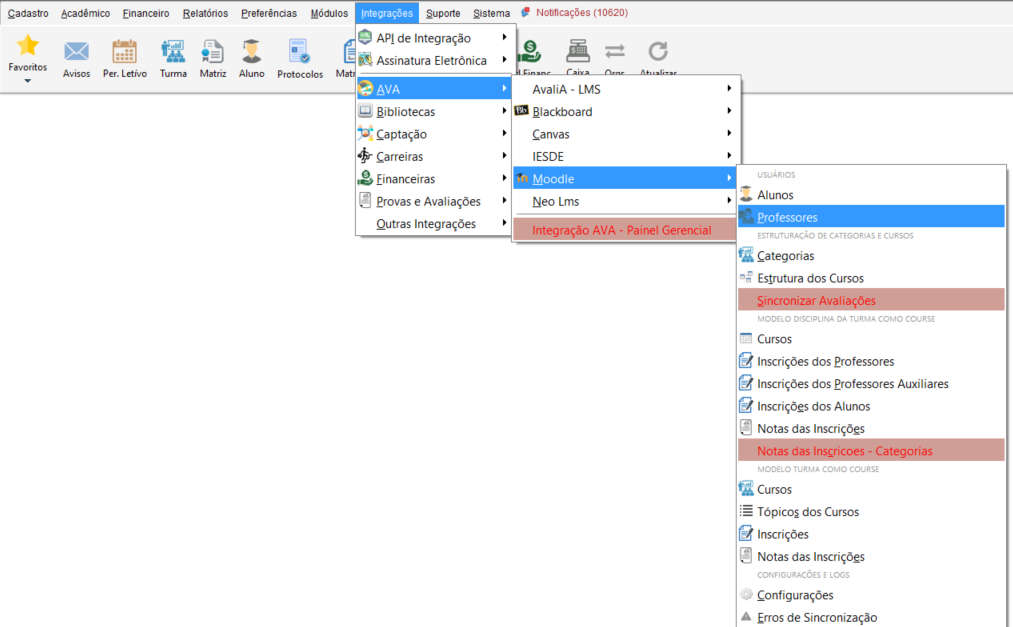
Task: Choose Integração AVA - Painel Gerencial
Action: click(x=624, y=230)
